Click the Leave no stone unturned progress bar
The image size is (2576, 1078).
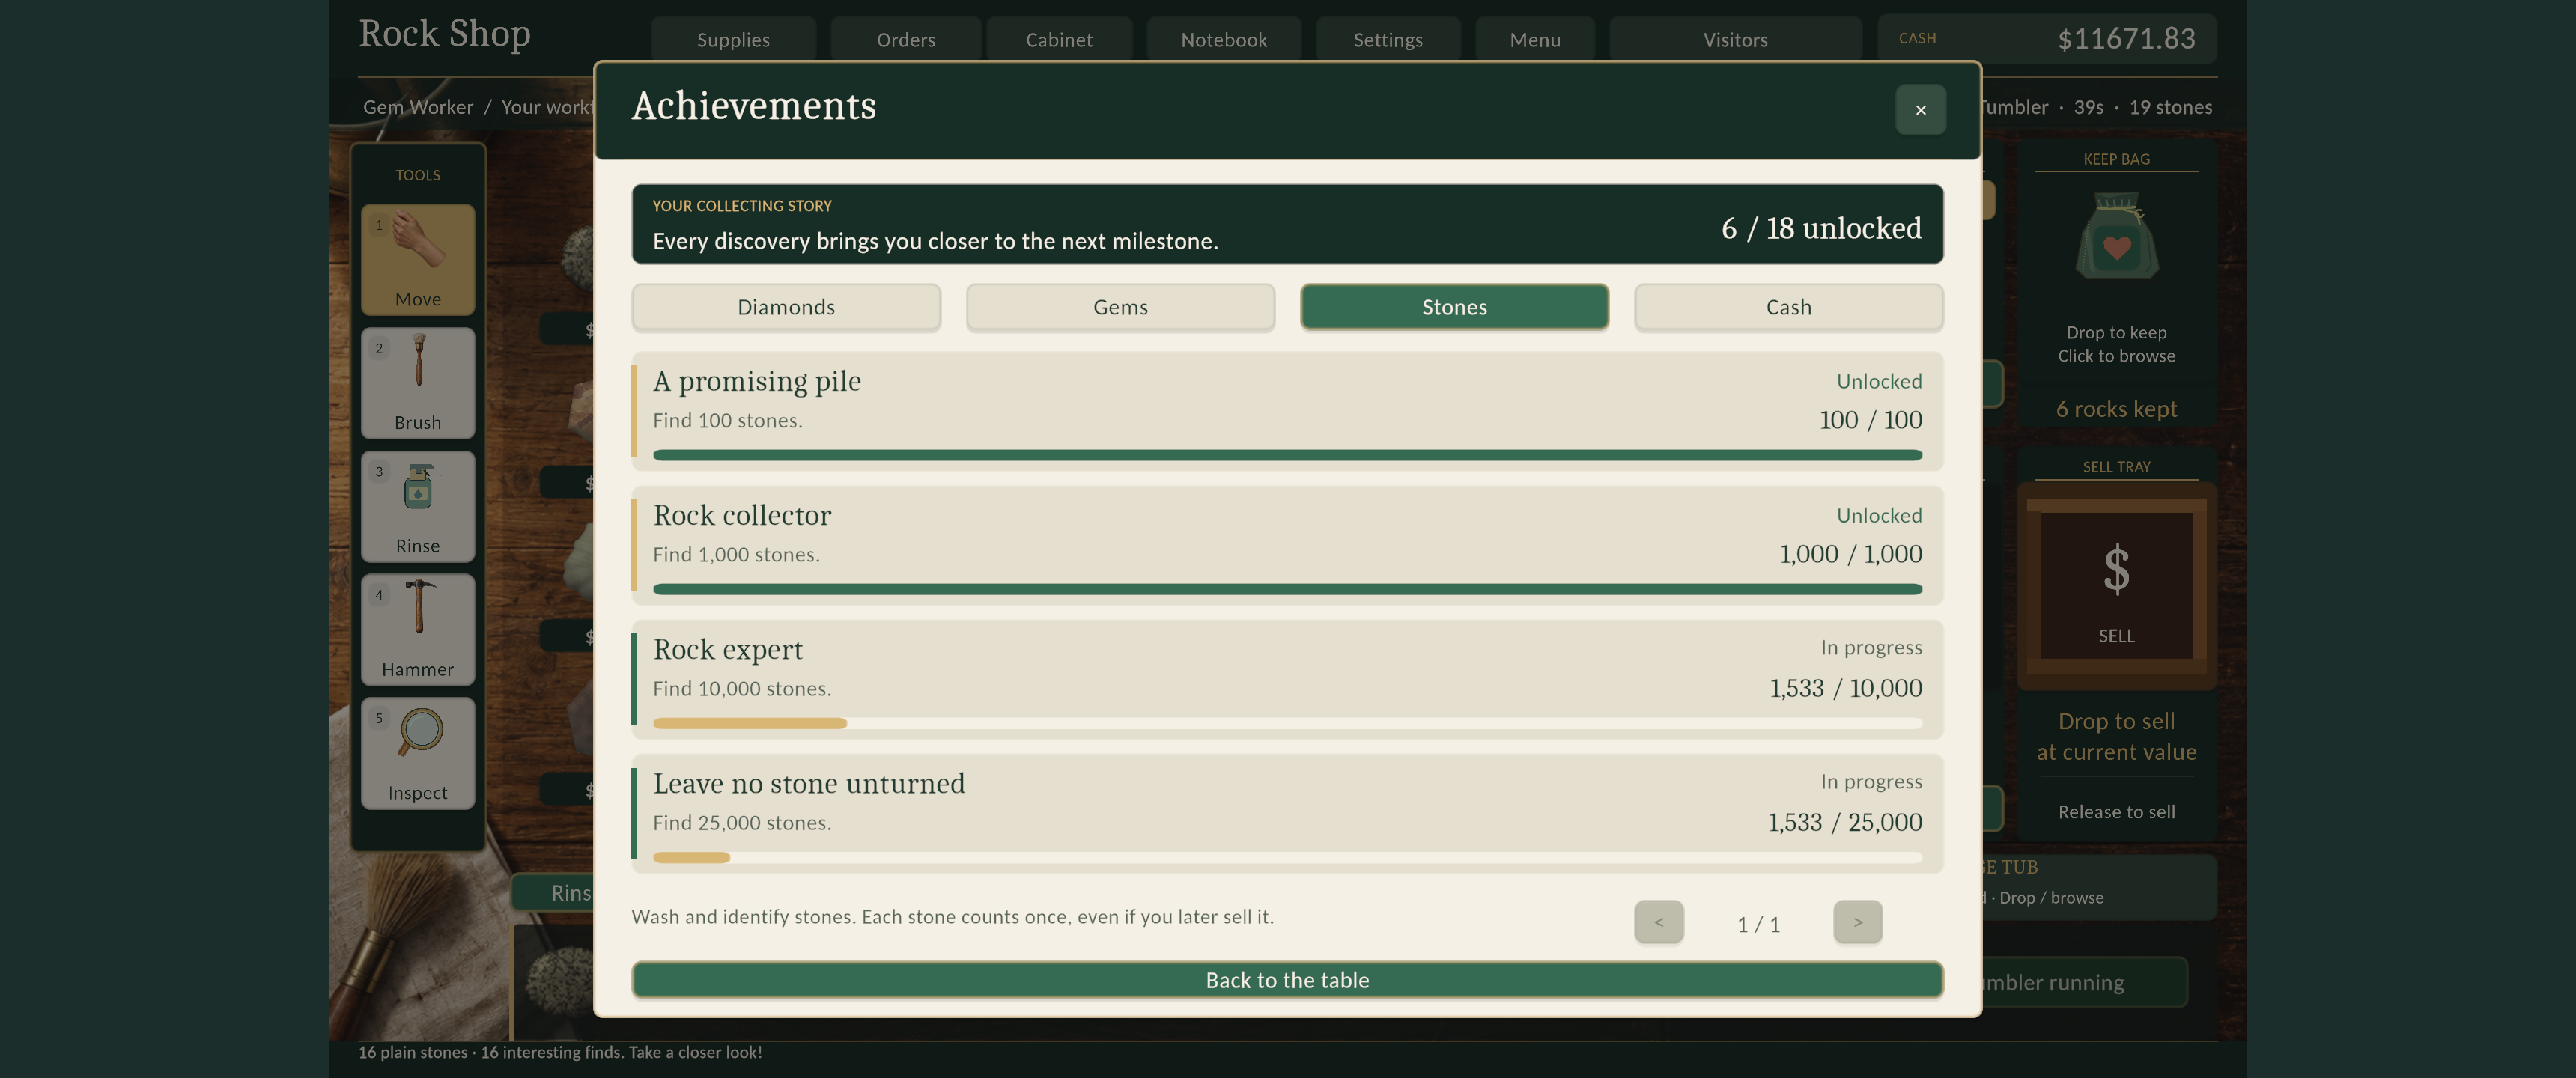[1287, 857]
